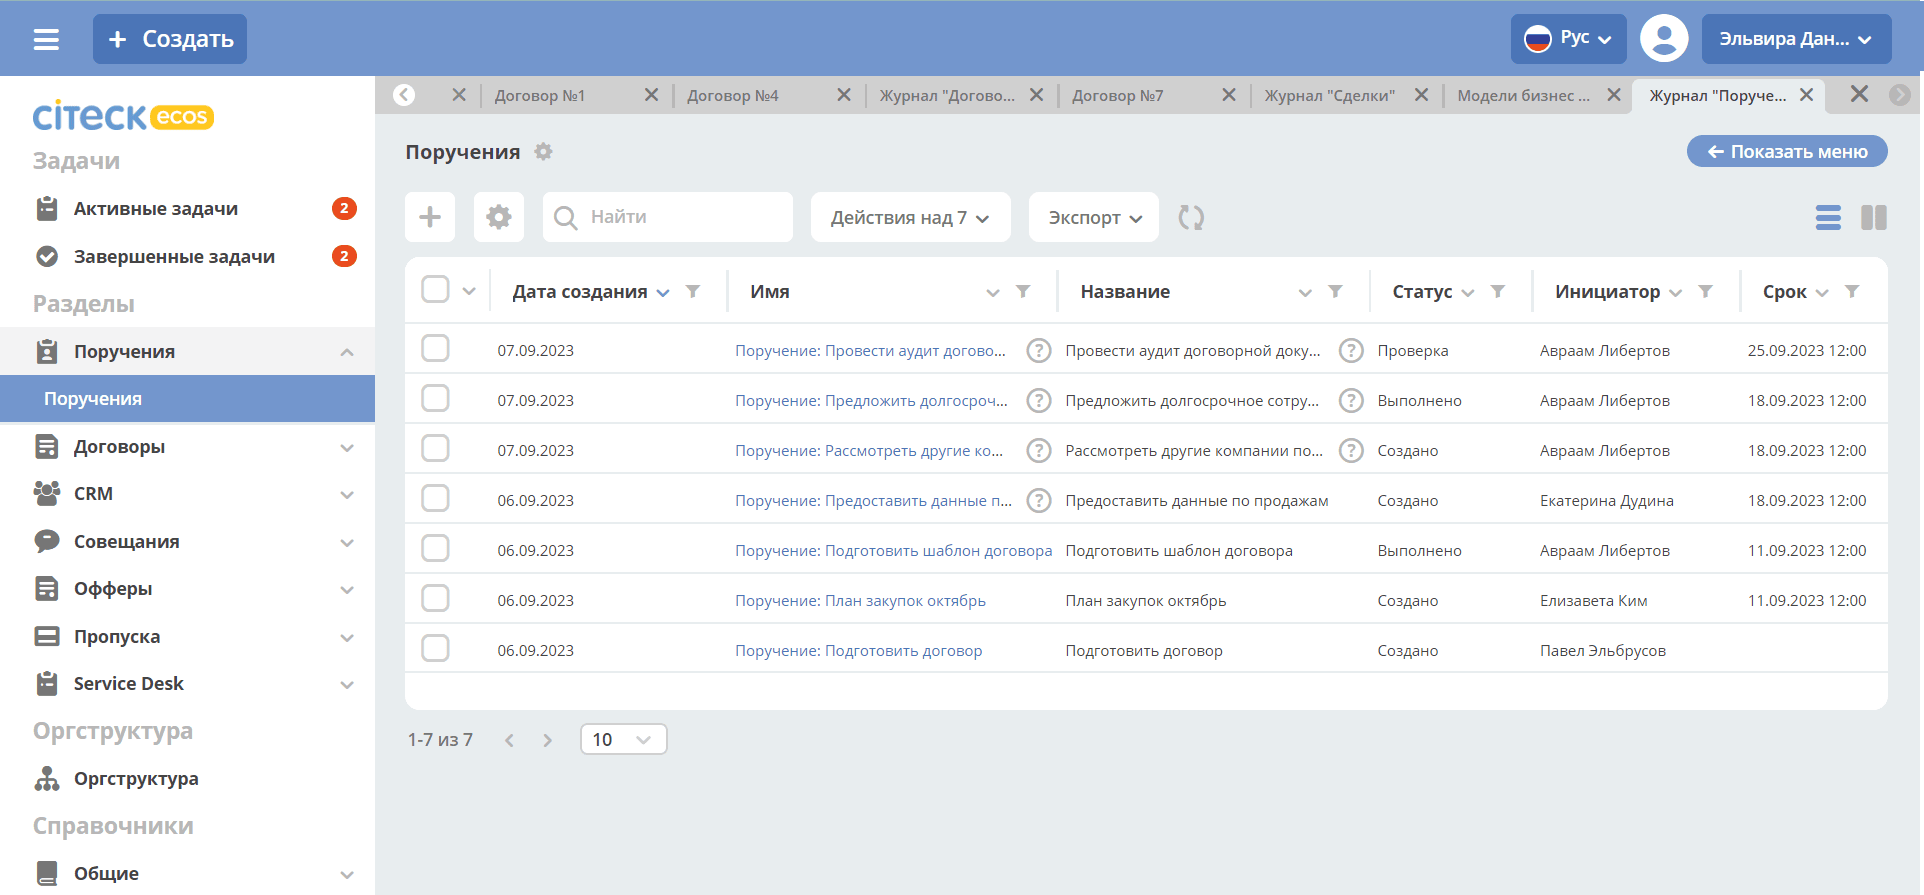Image resolution: width=1924 pixels, height=895 pixels.
Task: Click Citeck ecos logo
Action: 123,117
